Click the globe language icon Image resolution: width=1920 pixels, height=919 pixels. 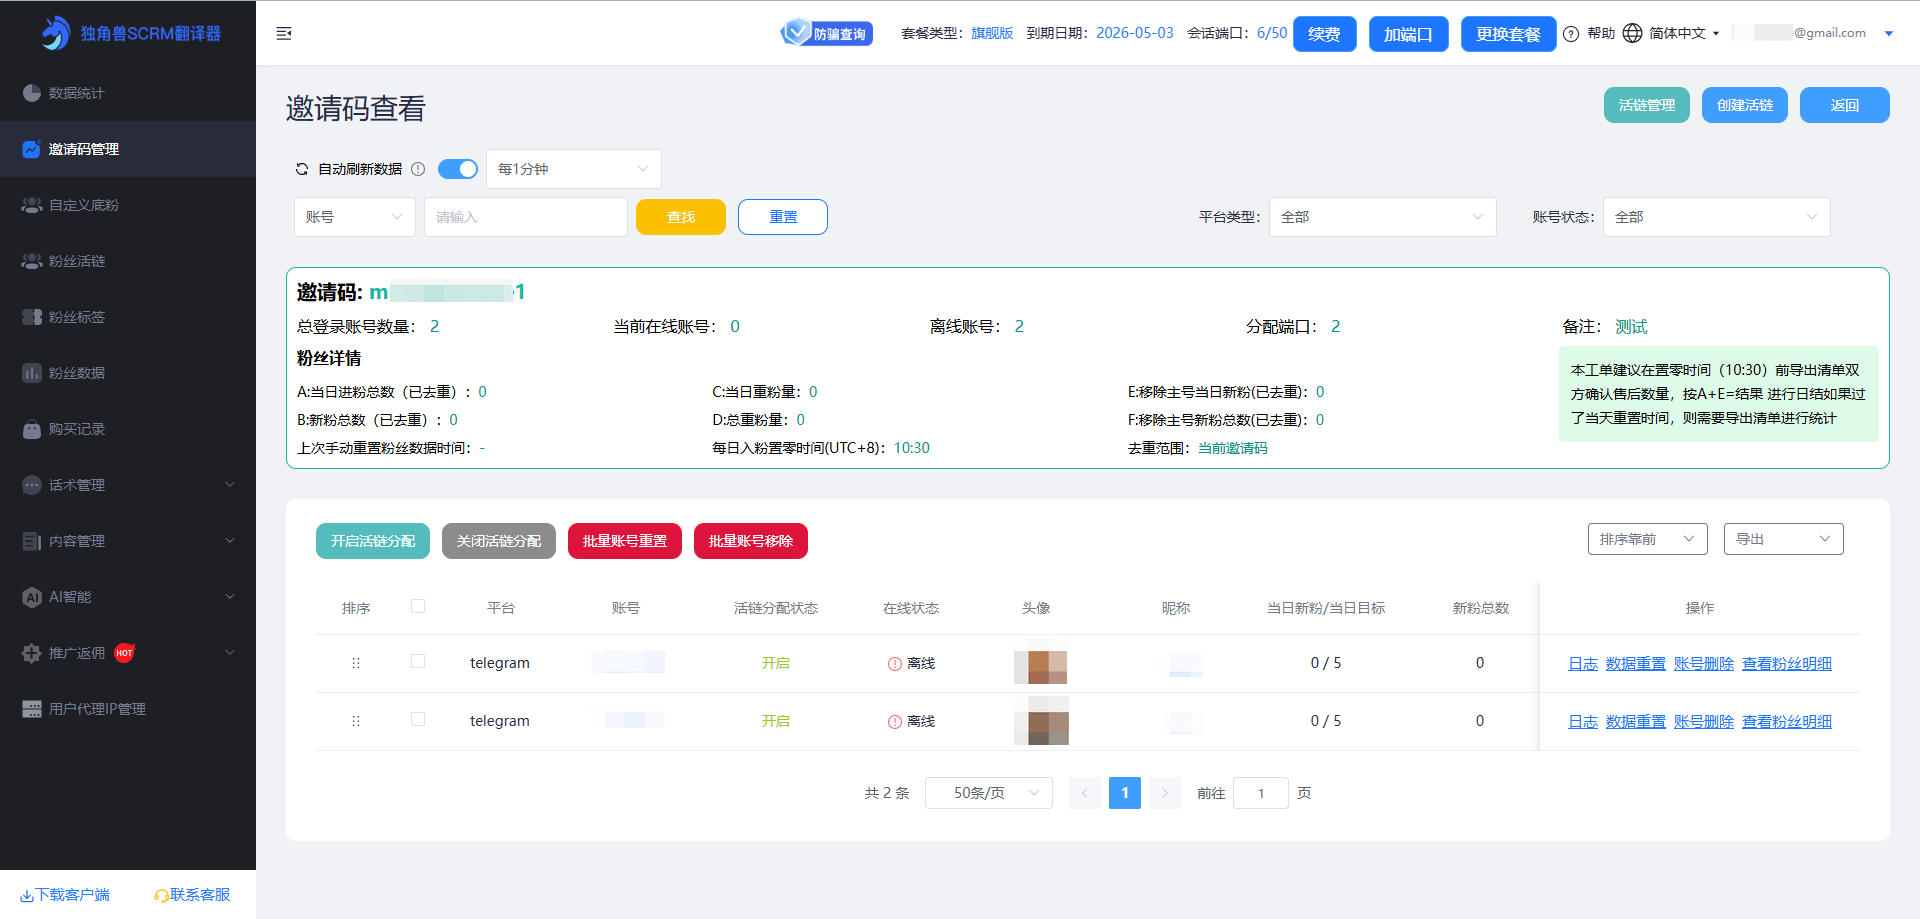[1632, 33]
